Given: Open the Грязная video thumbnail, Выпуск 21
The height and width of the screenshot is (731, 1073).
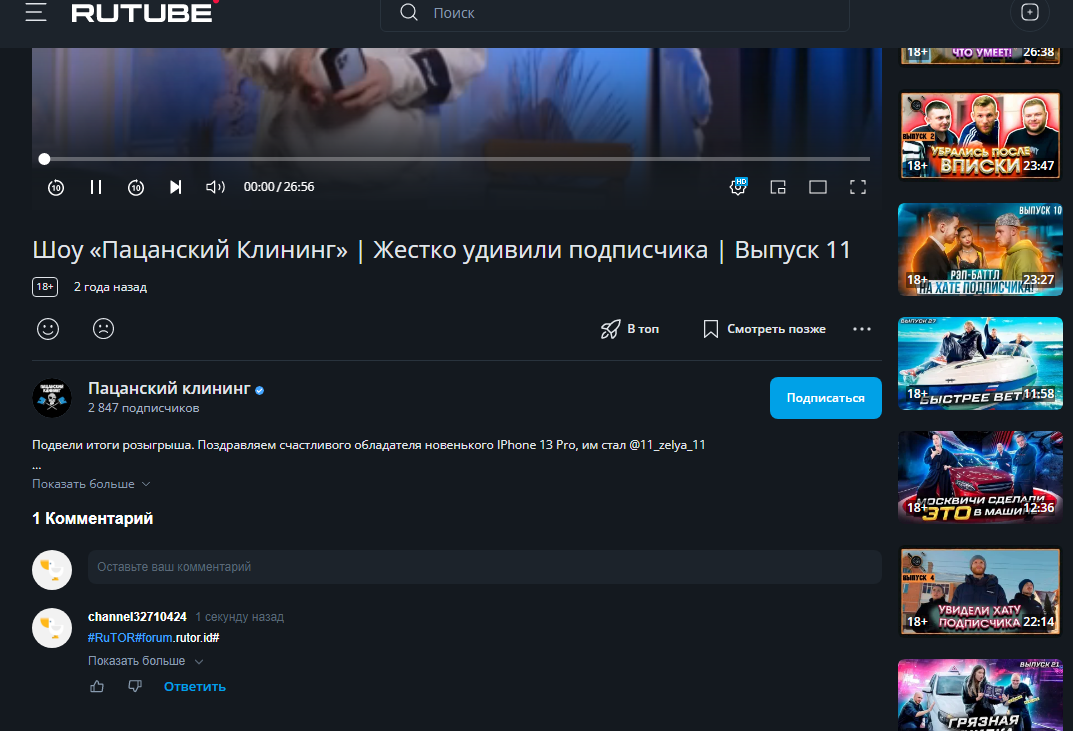Looking at the screenshot, I should click(980, 695).
